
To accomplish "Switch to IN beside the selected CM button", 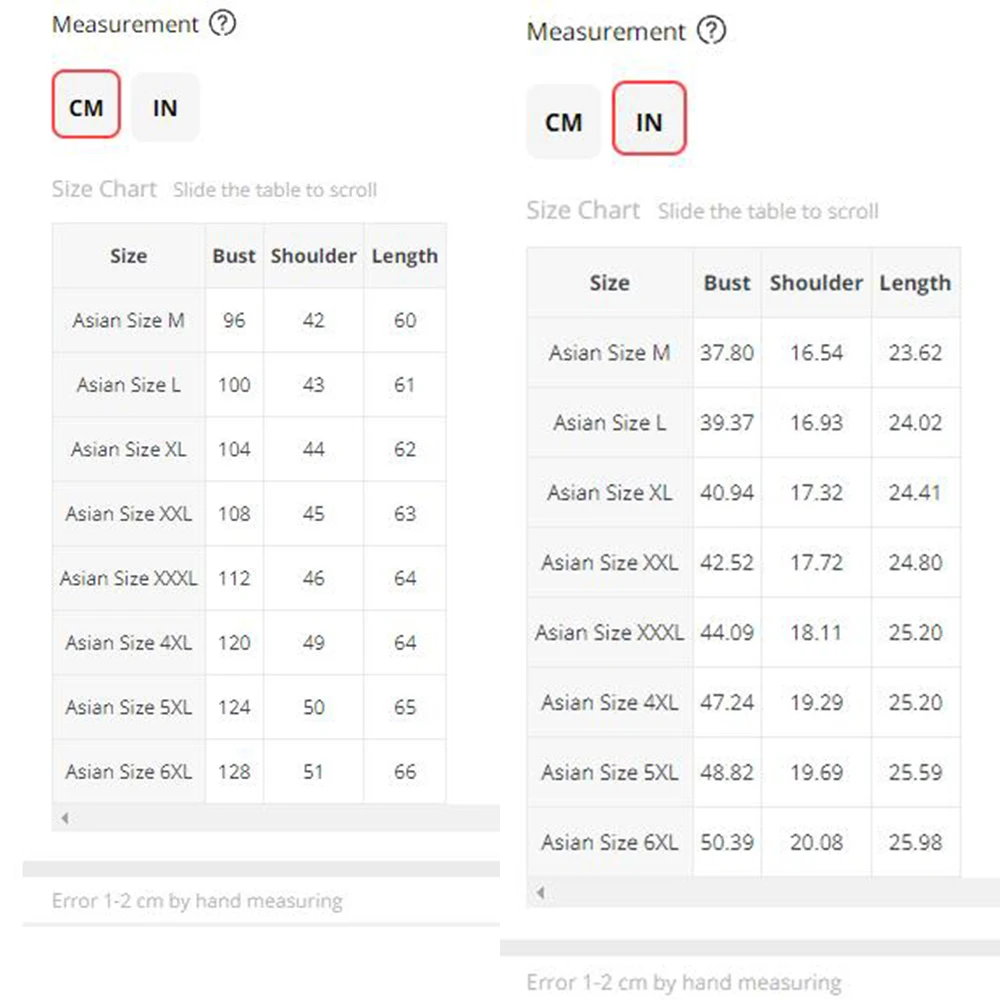I will (x=165, y=106).
